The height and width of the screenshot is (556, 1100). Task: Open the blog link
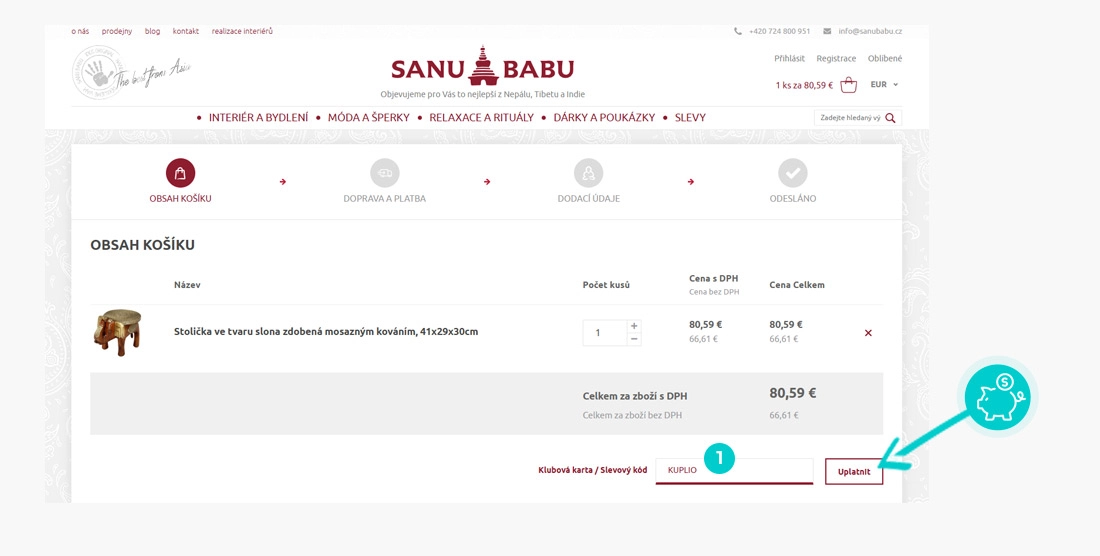click(x=152, y=32)
